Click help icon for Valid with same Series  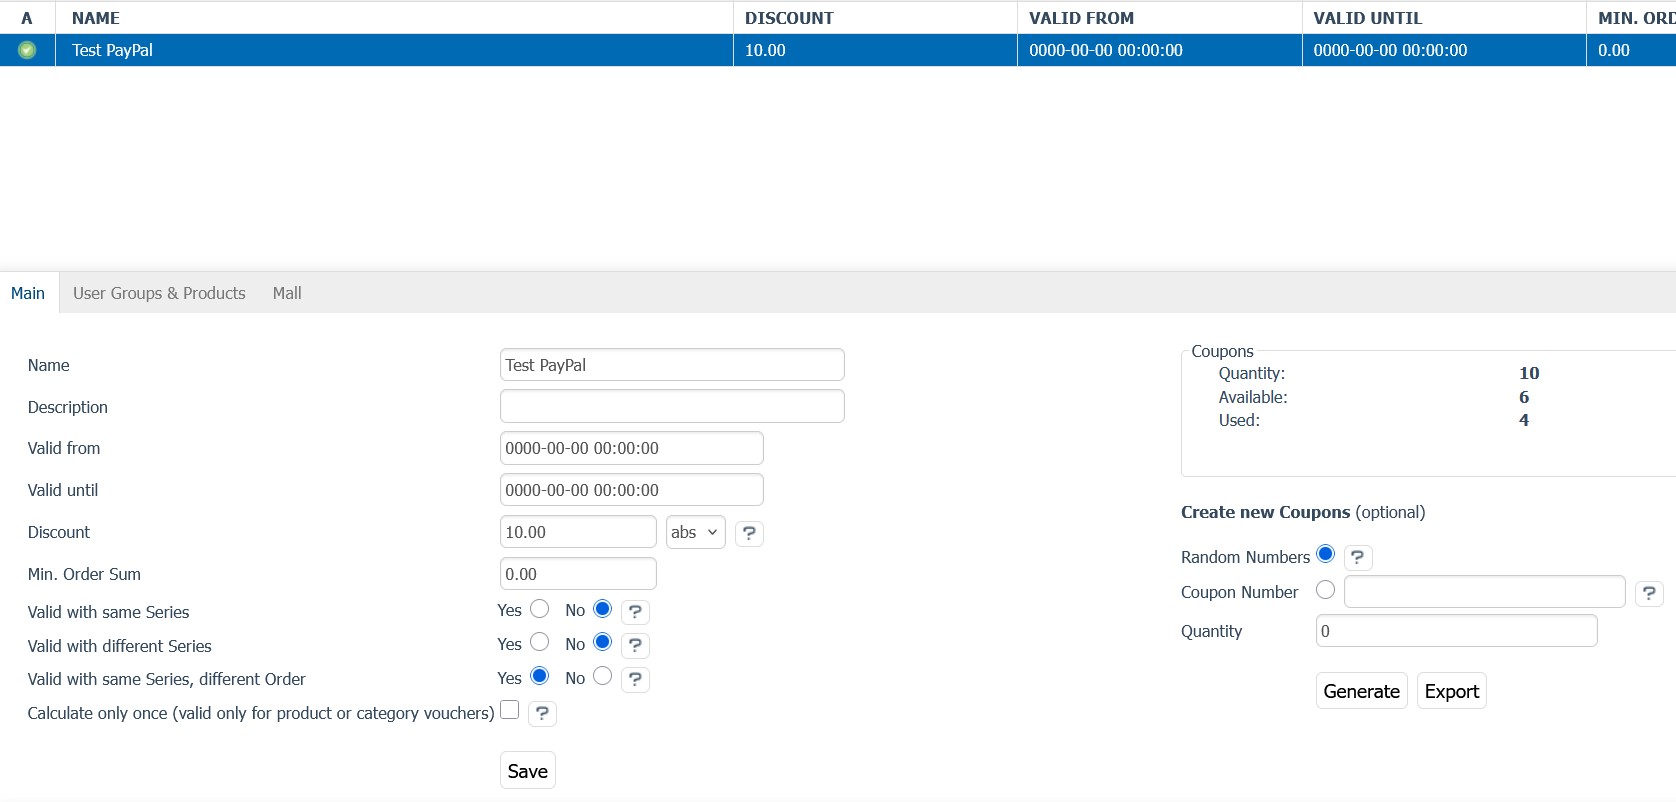(635, 611)
